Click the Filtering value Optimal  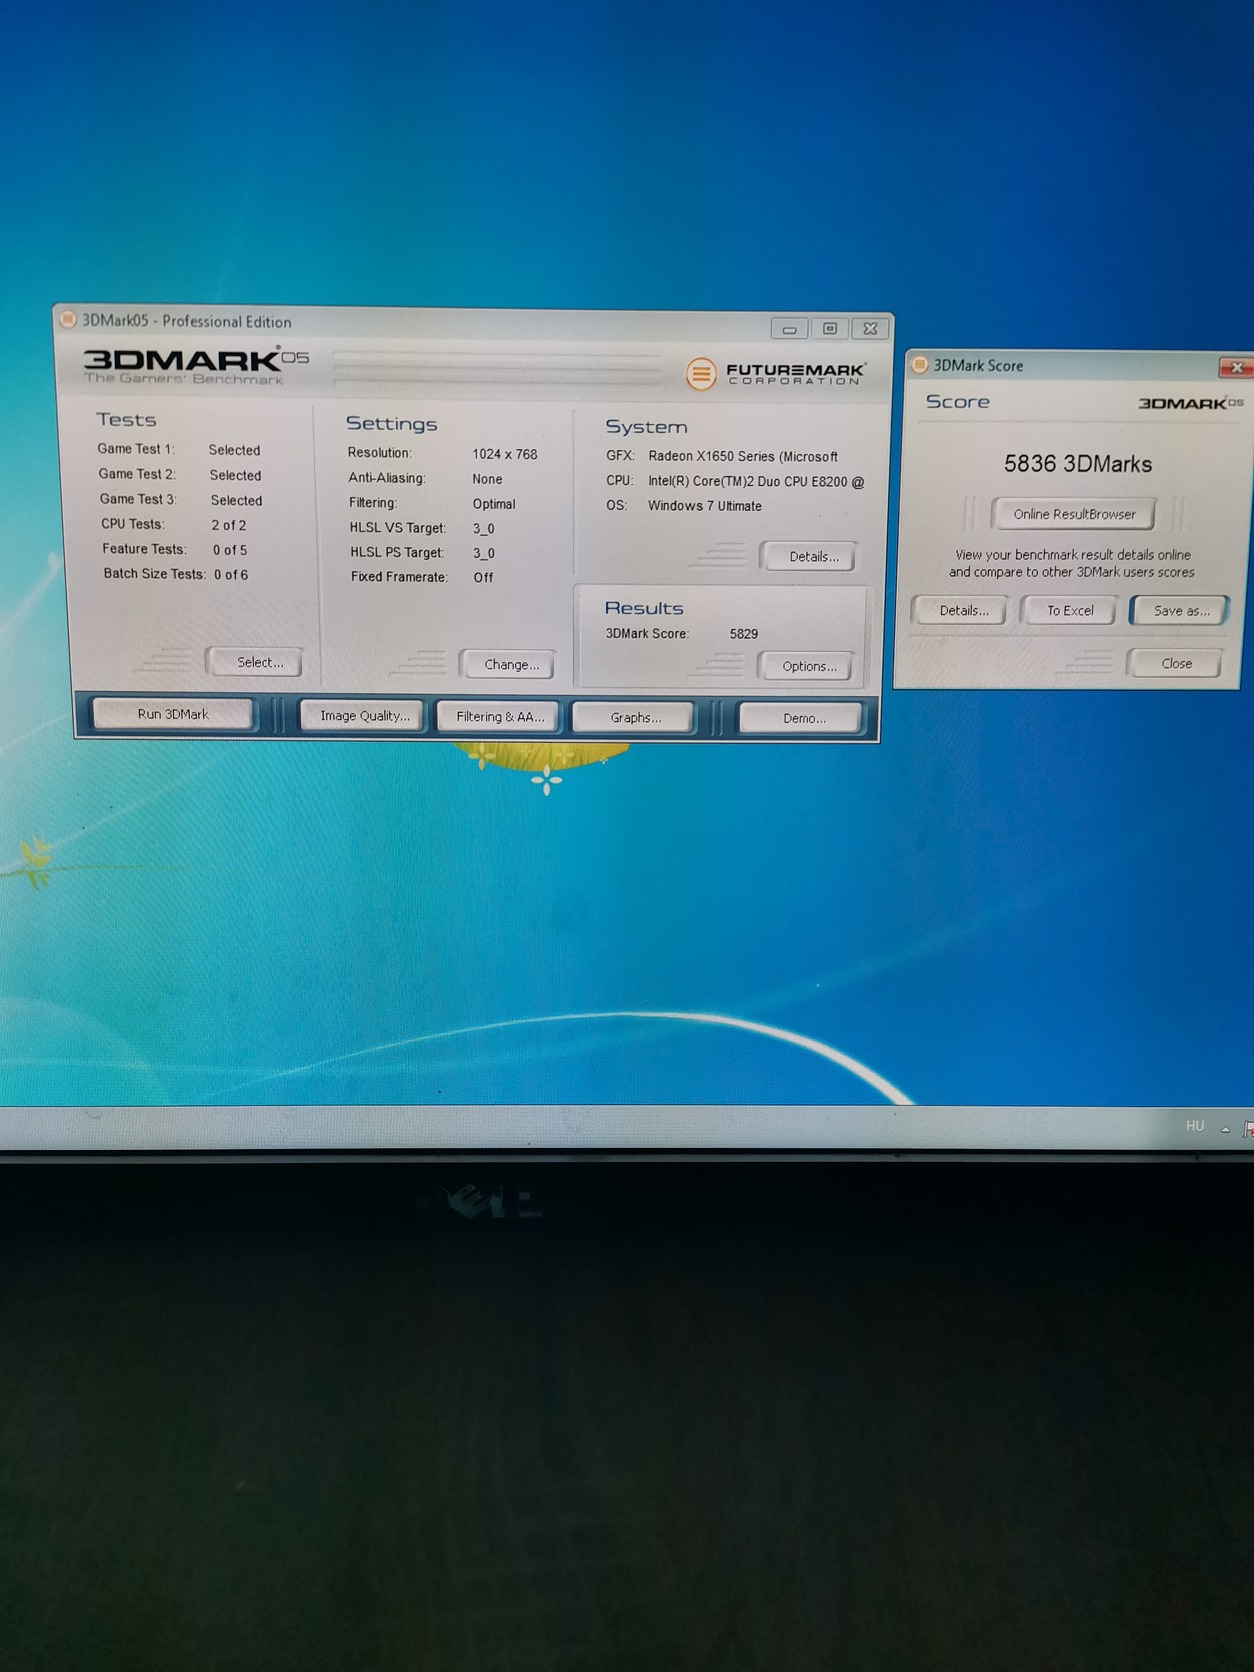click(x=494, y=504)
